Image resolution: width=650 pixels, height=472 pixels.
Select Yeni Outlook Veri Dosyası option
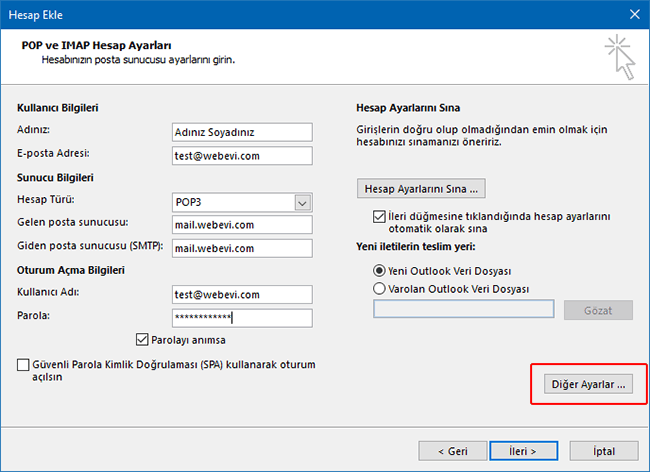(379, 270)
